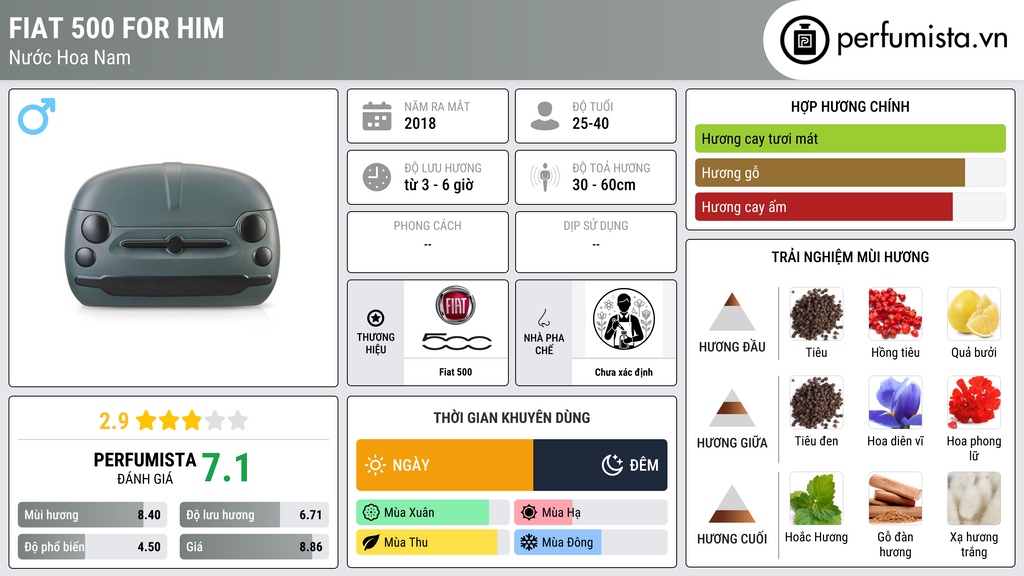Click the 2018 release year value

(x=420, y=123)
